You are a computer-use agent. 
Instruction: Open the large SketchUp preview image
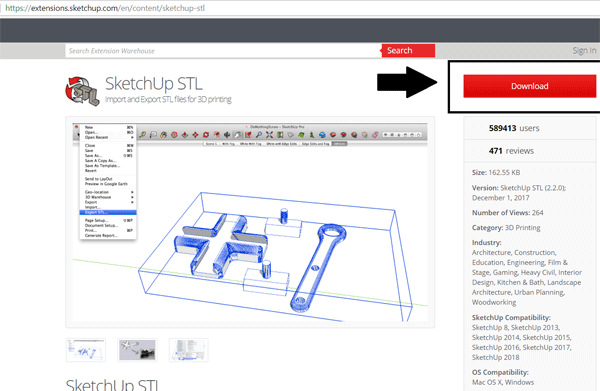click(x=250, y=222)
